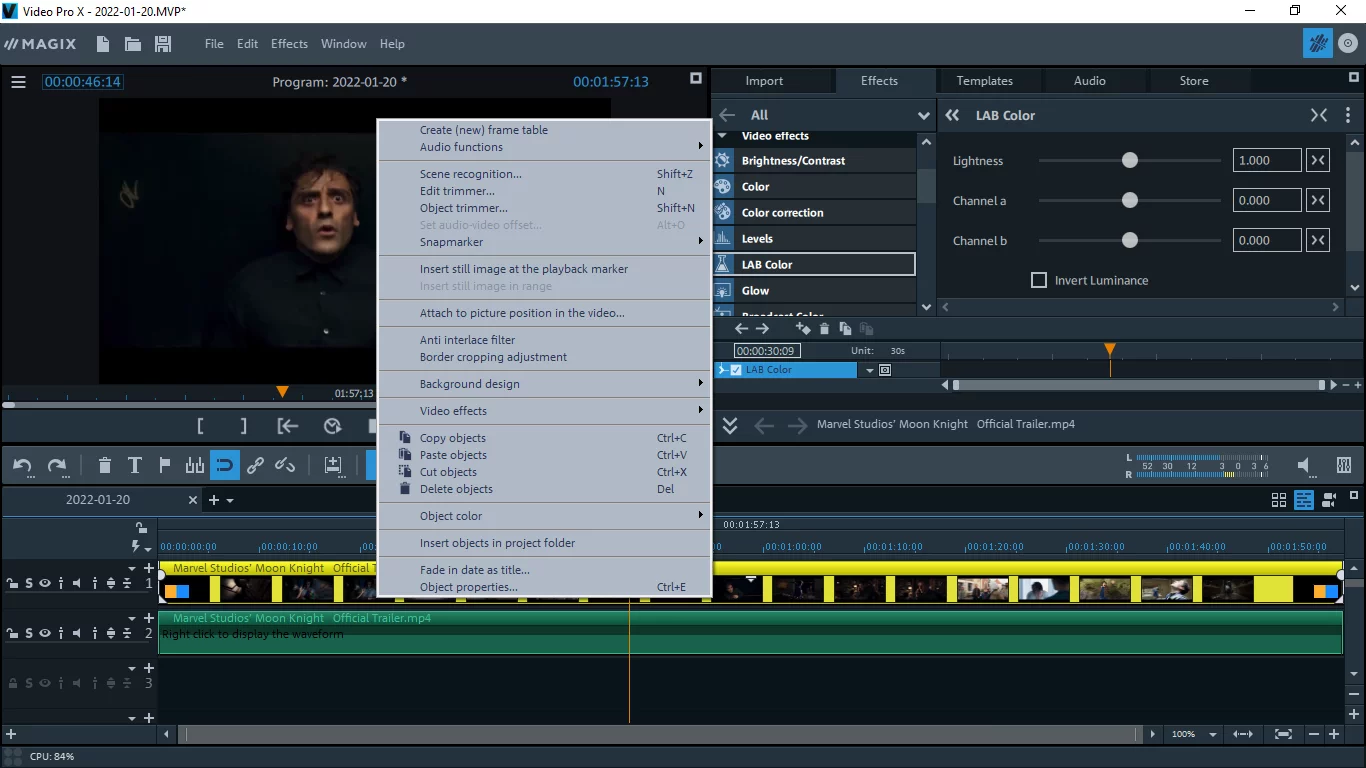The width and height of the screenshot is (1366, 768).
Task: Undo the last action
Action: 22,465
